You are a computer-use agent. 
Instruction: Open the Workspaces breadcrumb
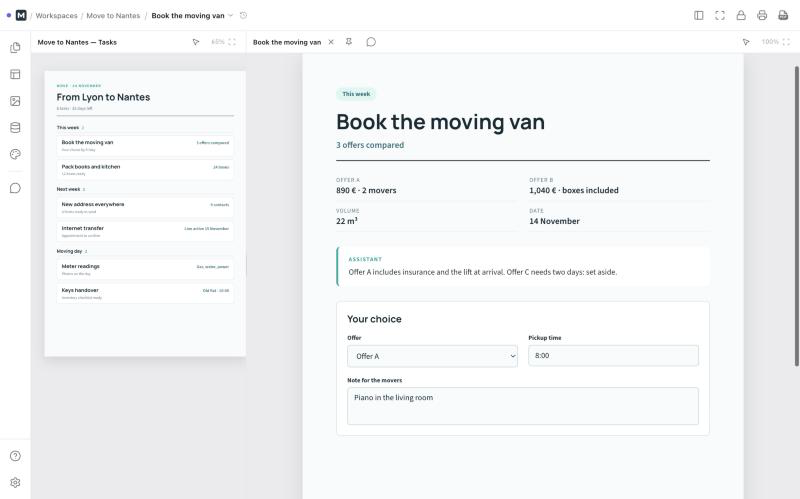tap(57, 16)
